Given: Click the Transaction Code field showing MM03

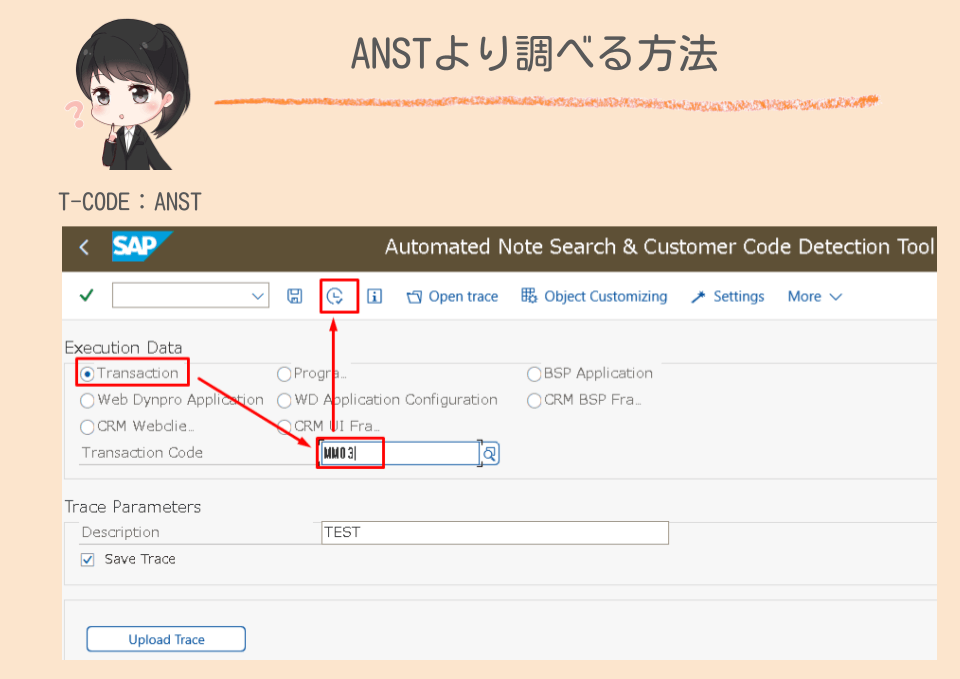Looking at the screenshot, I should point(400,453).
